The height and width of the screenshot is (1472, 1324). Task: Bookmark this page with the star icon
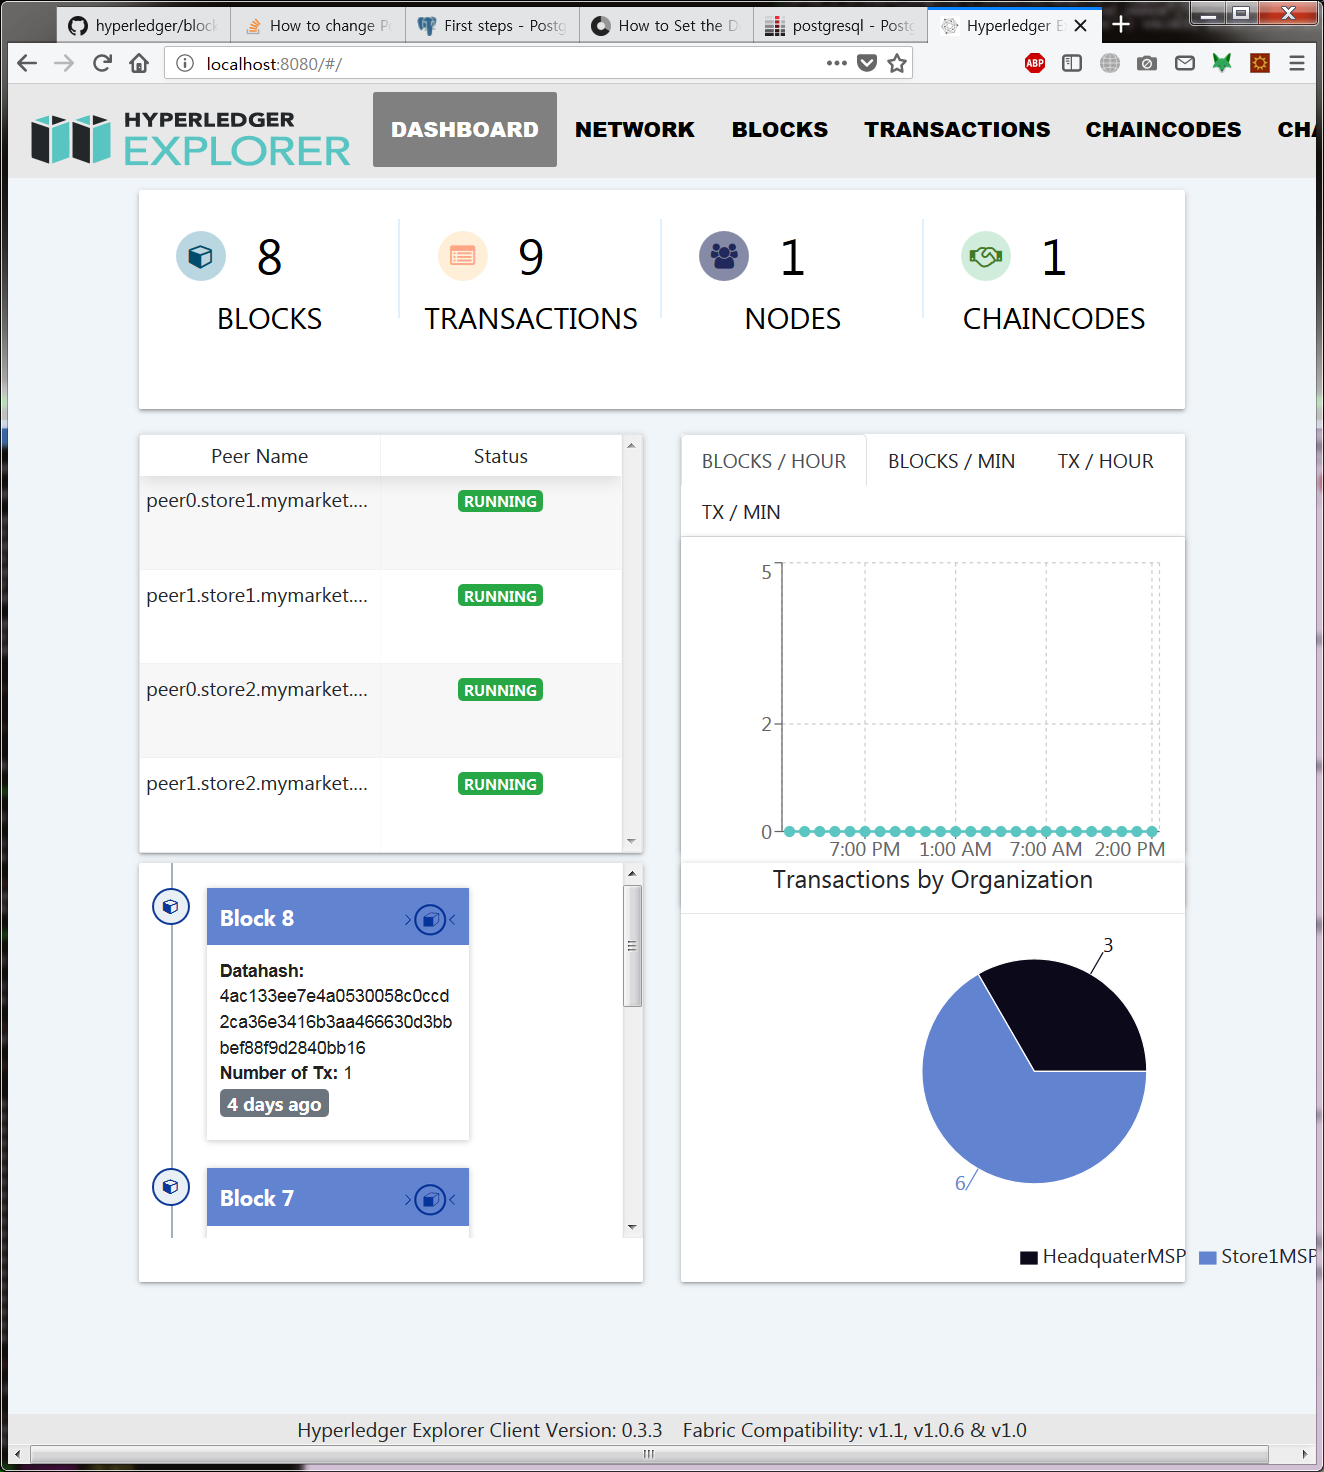(897, 63)
